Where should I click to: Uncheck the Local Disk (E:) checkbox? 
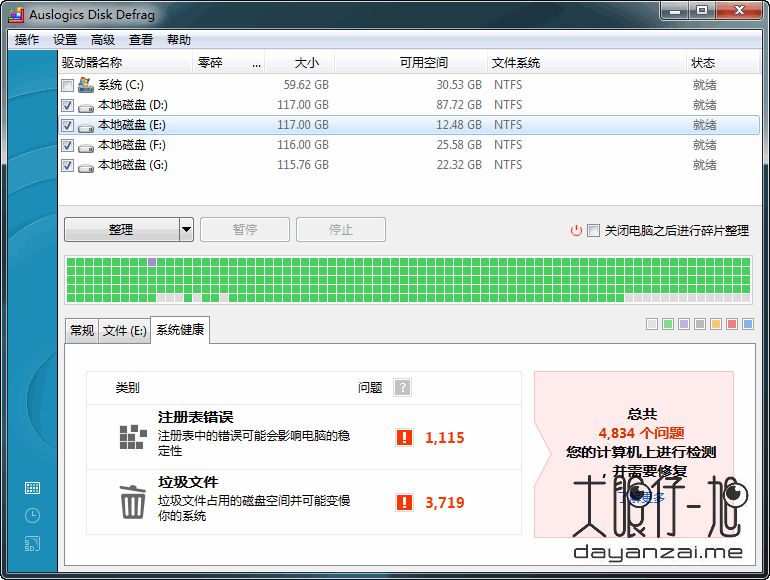point(68,126)
